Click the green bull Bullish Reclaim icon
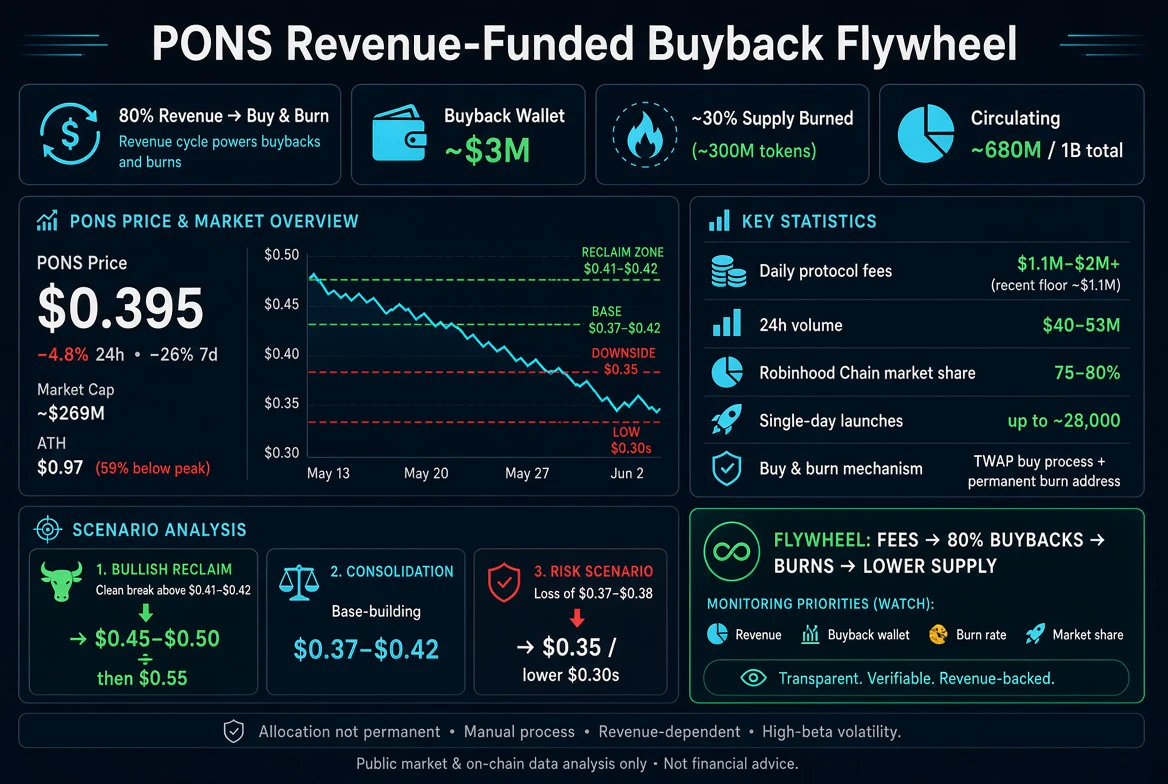1168x784 pixels. click(61, 581)
